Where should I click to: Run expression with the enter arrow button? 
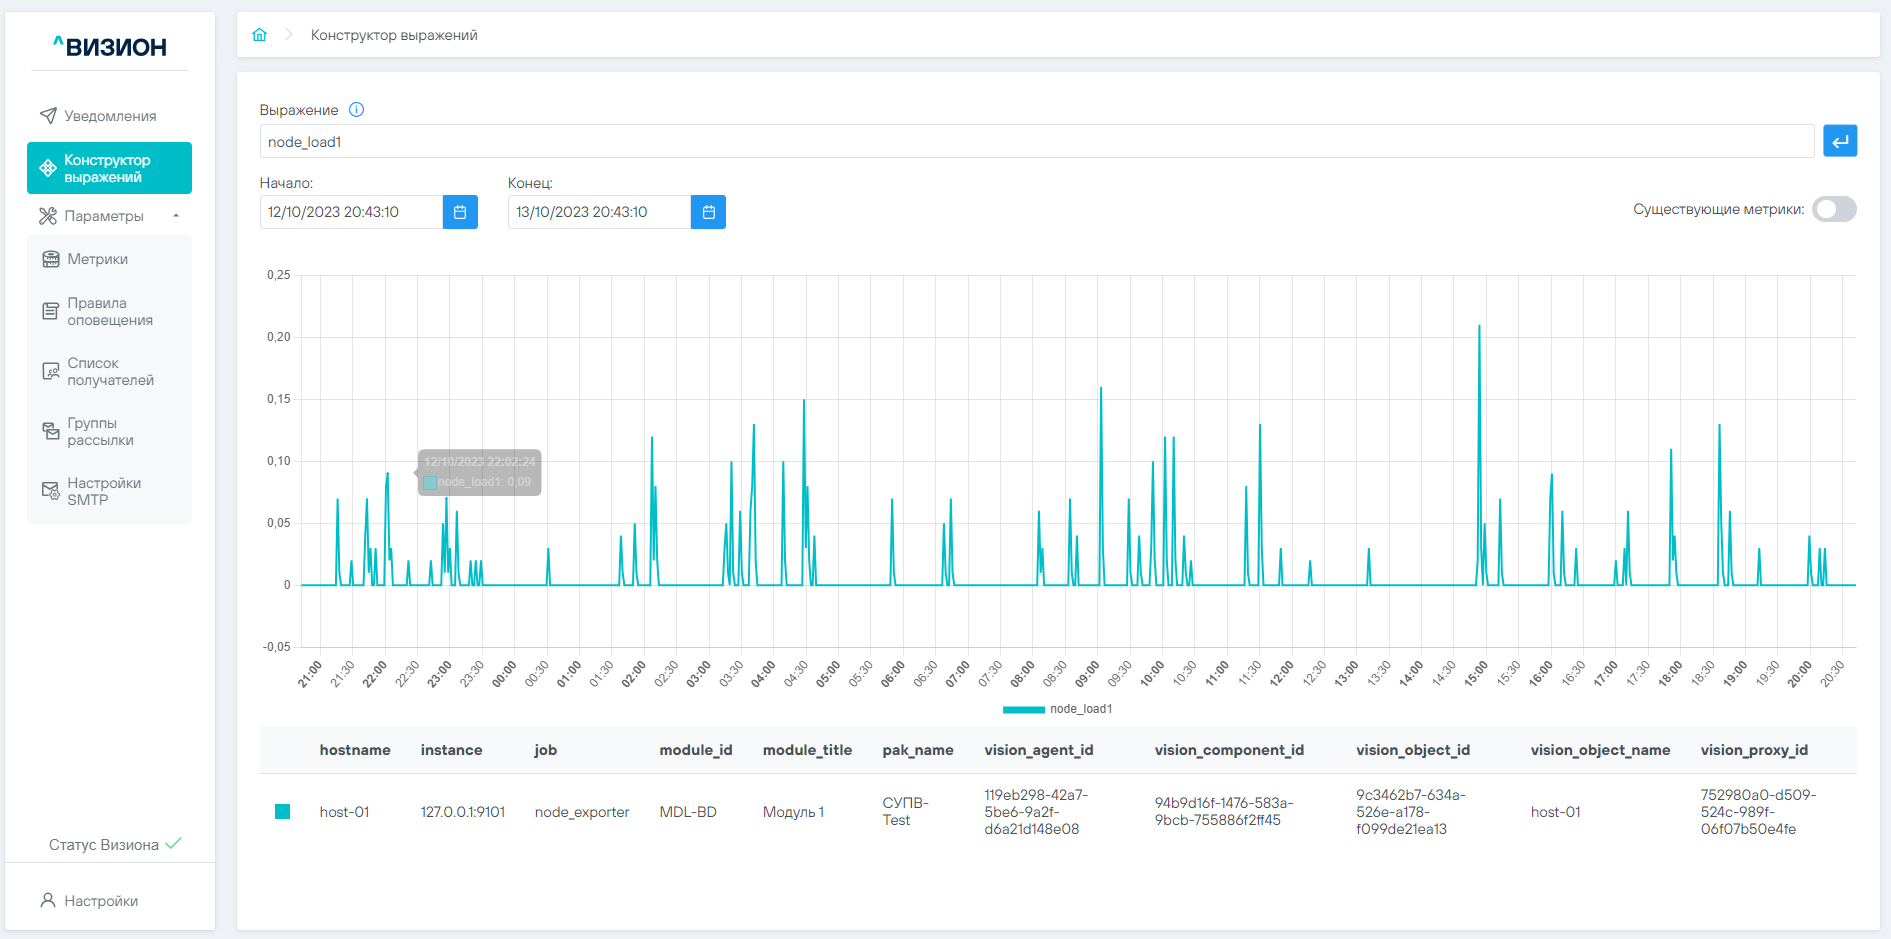[x=1839, y=141]
